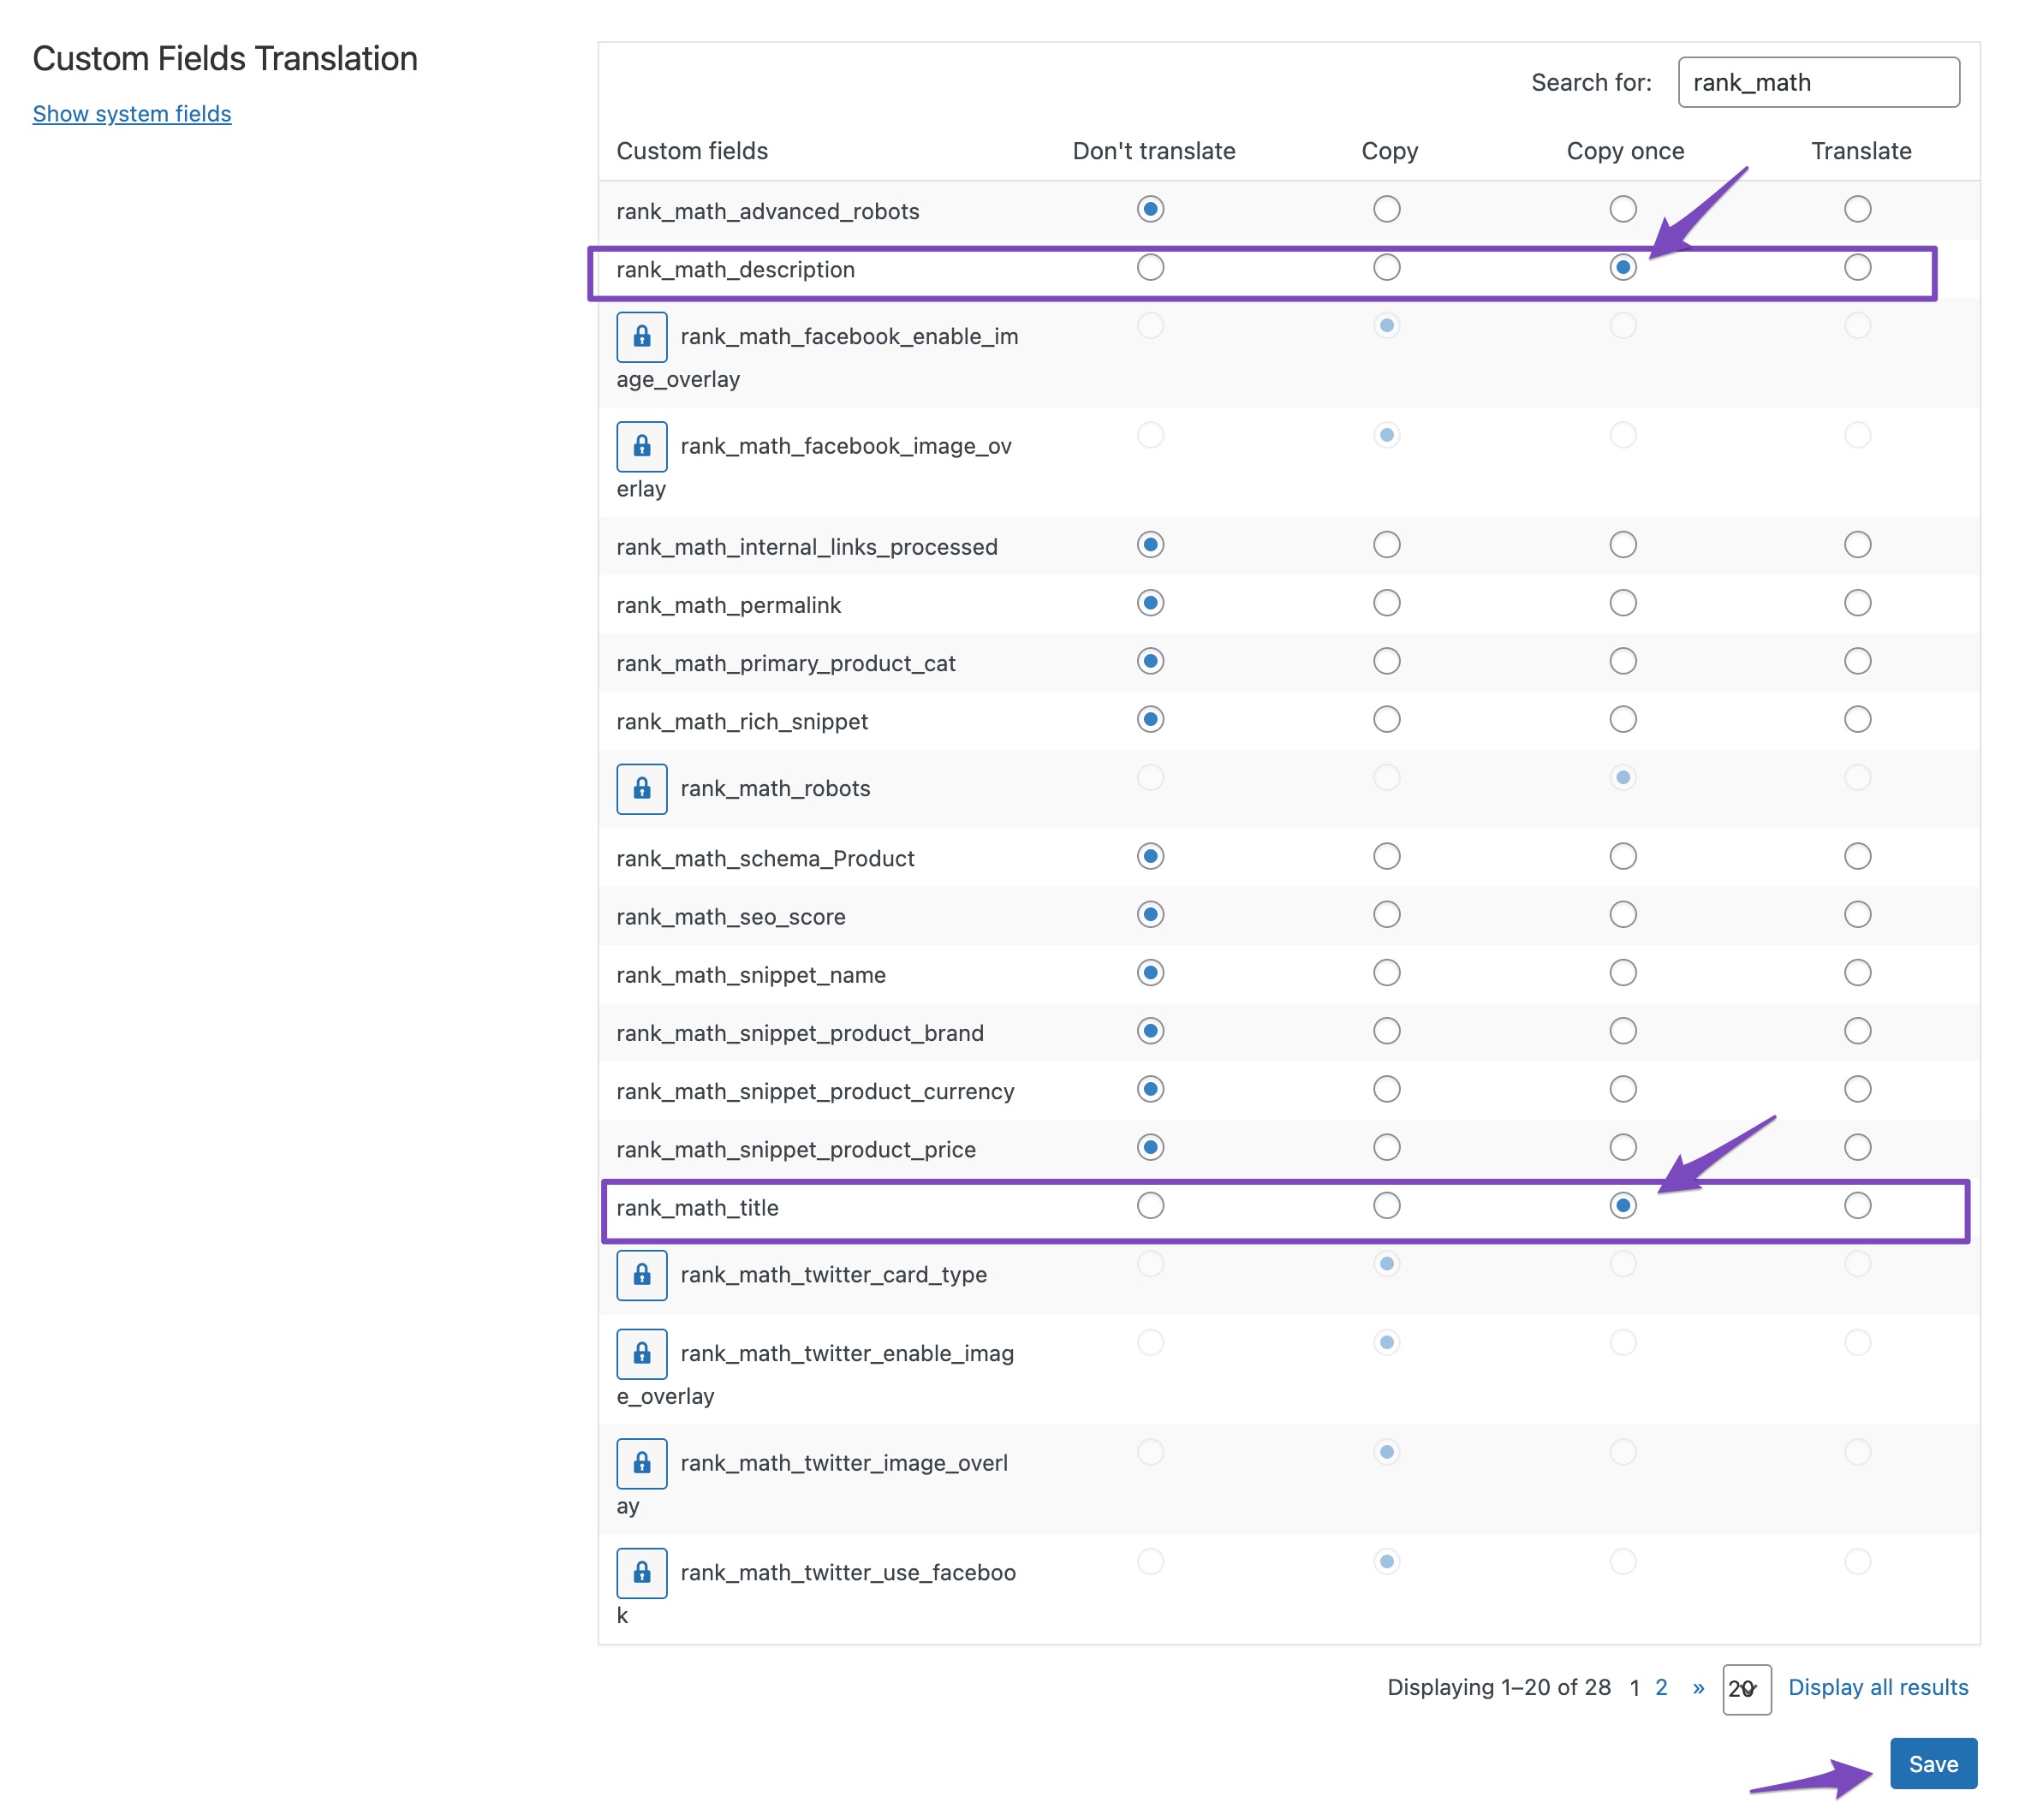This screenshot has height=1820, width=2019.
Task: Set rank_math_title to Translate
Action: [x=1857, y=1205]
